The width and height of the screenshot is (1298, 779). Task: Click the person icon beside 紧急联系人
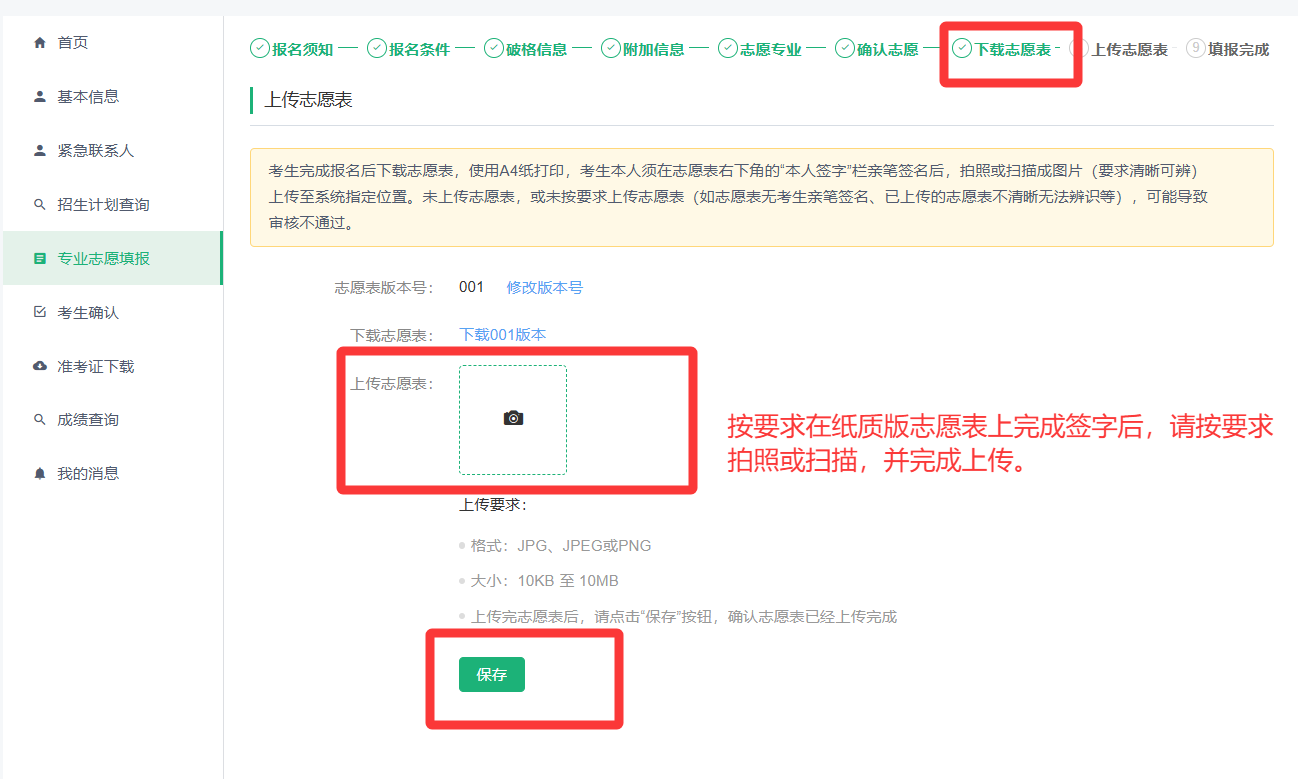click(x=40, y=151)
